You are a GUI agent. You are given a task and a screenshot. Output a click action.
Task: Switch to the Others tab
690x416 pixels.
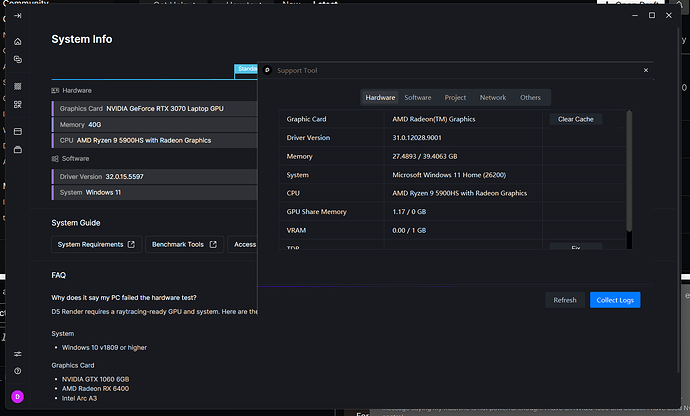click(x=530, y=98)
